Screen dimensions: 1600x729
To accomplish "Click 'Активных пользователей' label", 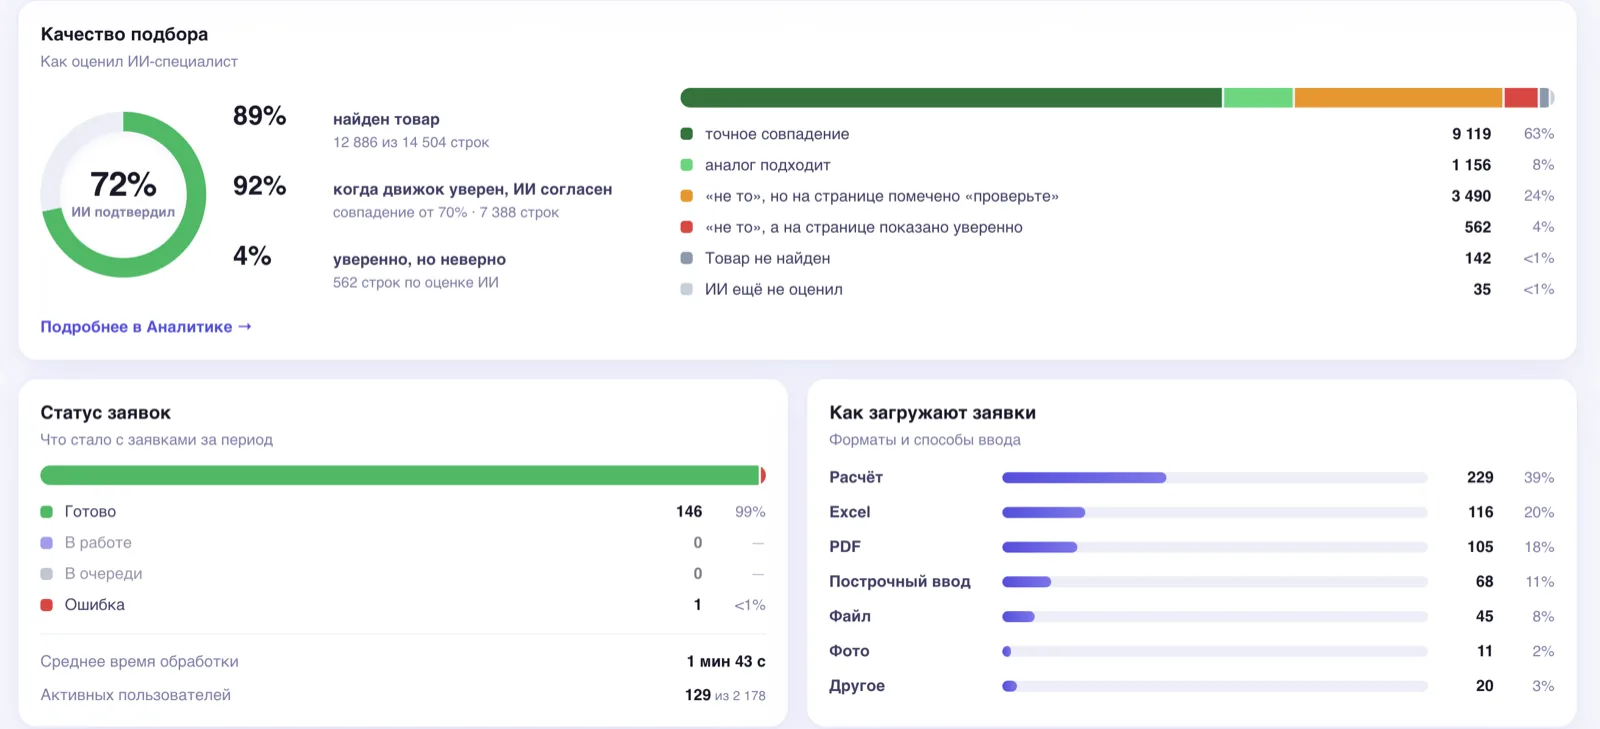I will (x=135, y=695).
